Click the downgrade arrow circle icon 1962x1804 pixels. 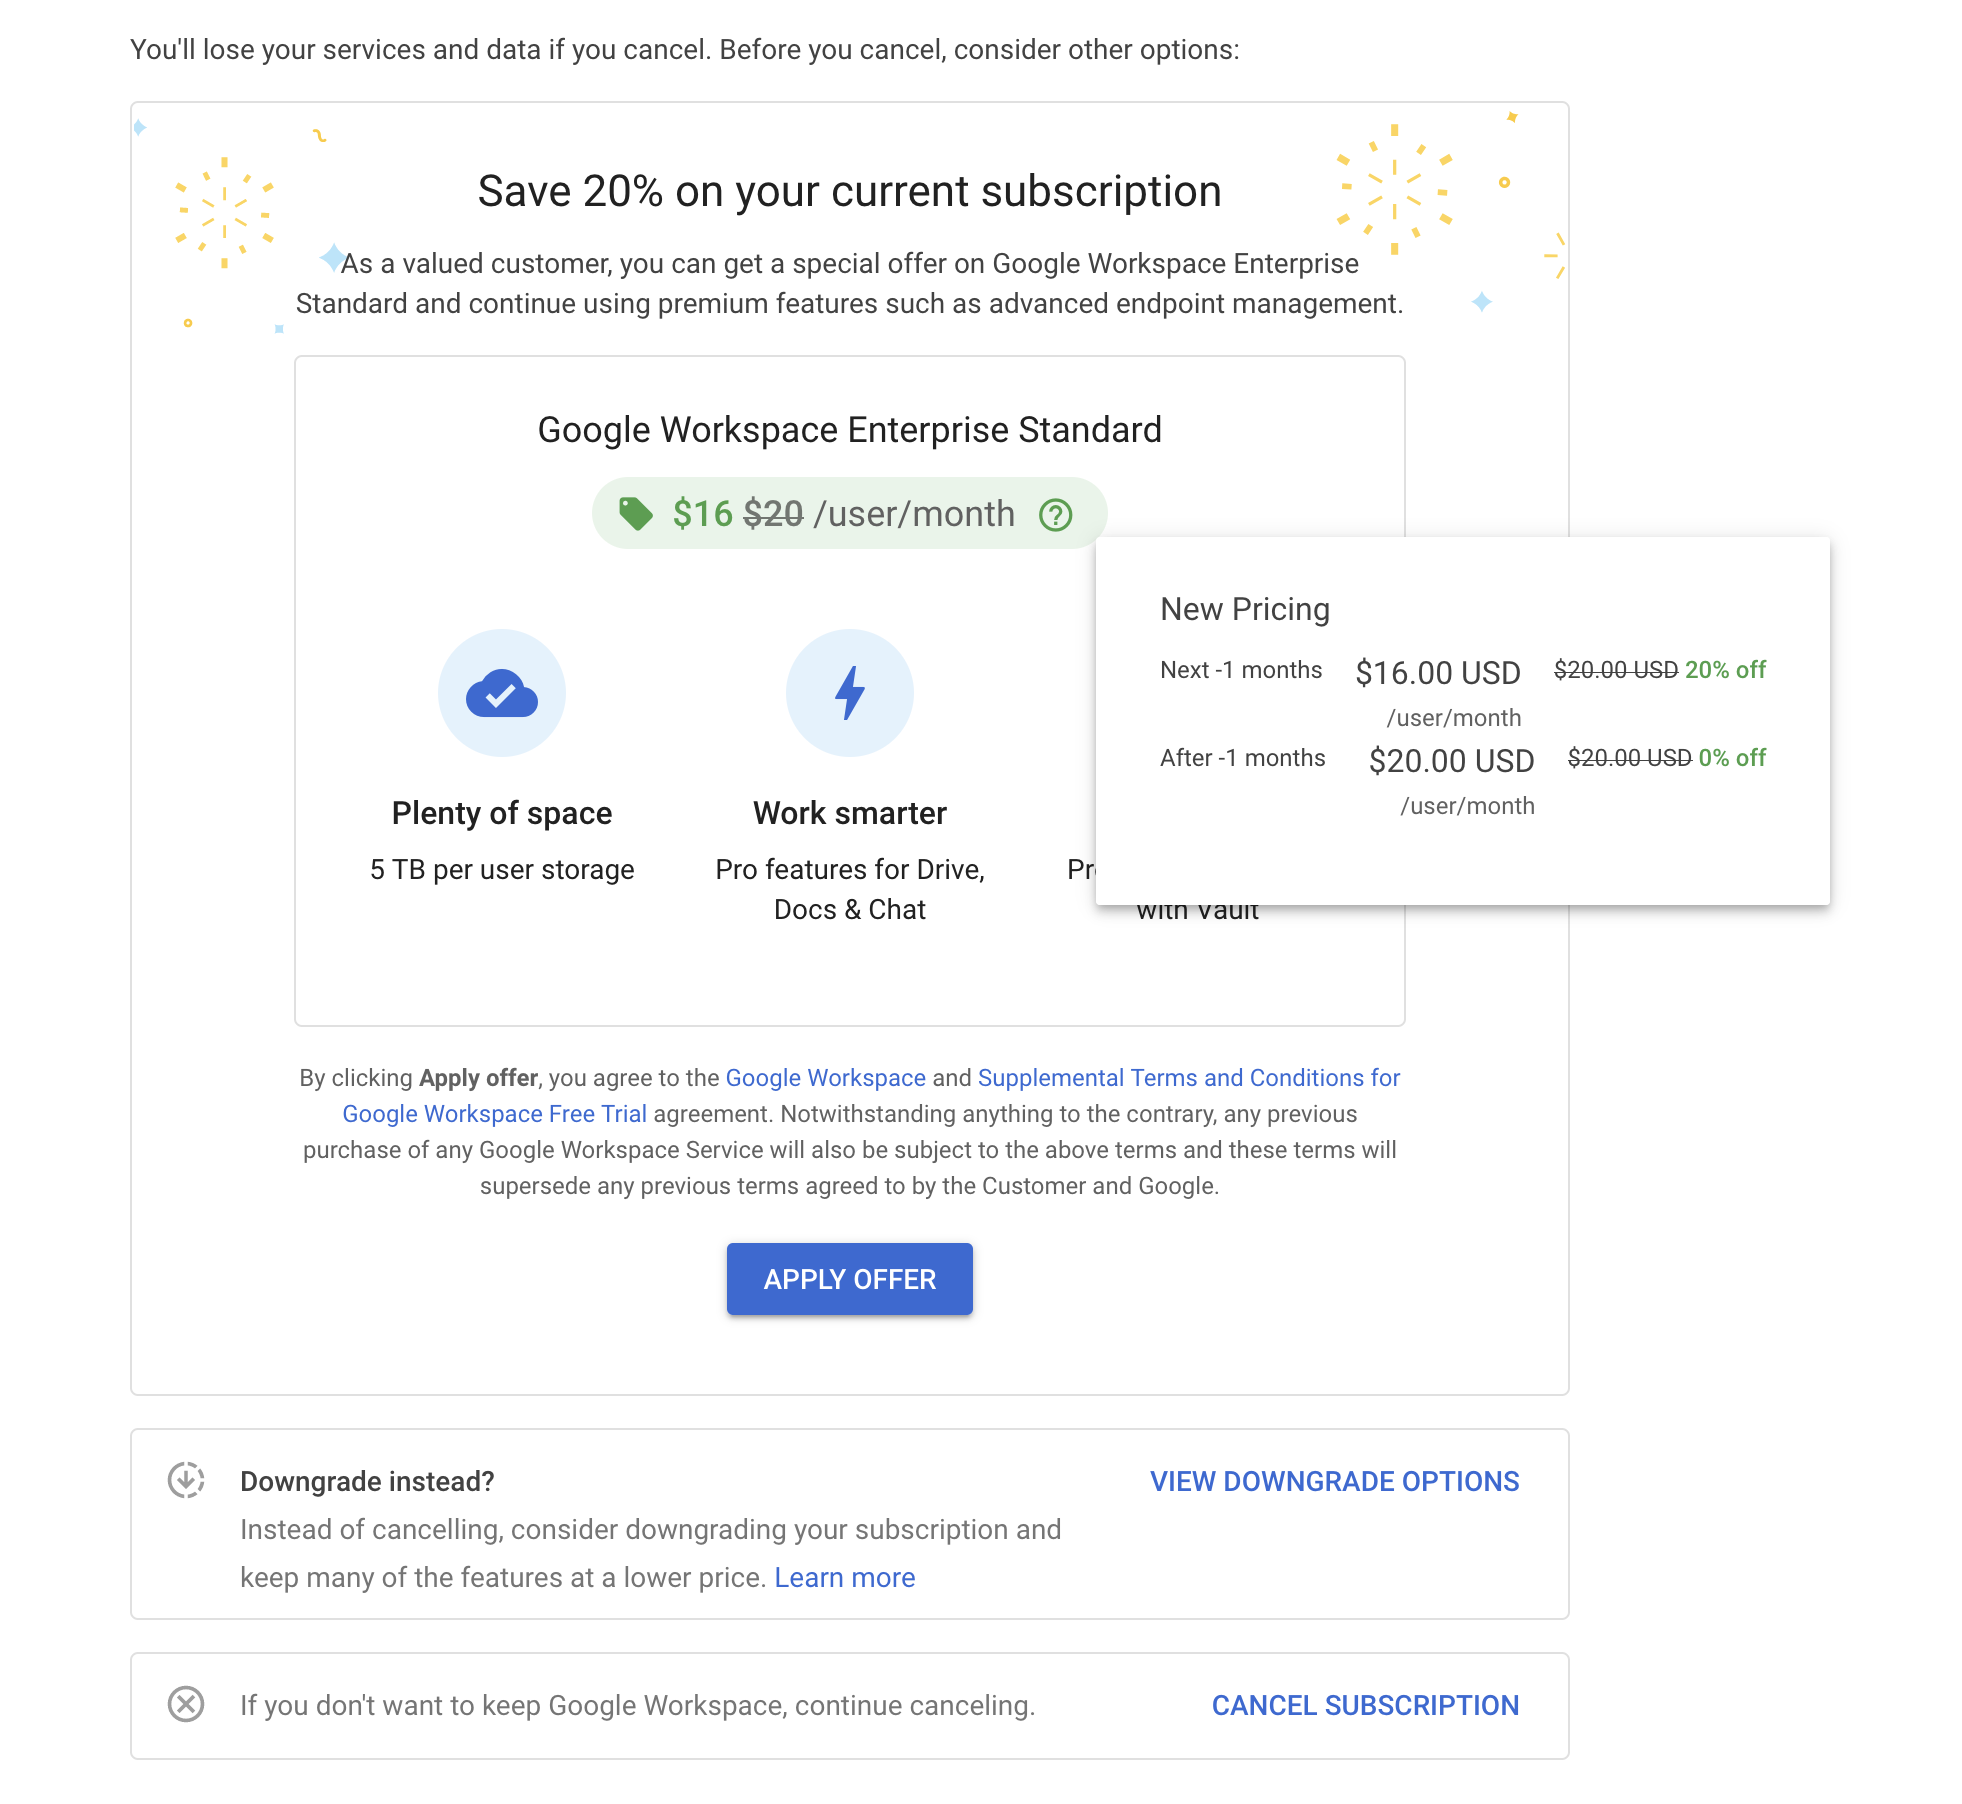186,1480
